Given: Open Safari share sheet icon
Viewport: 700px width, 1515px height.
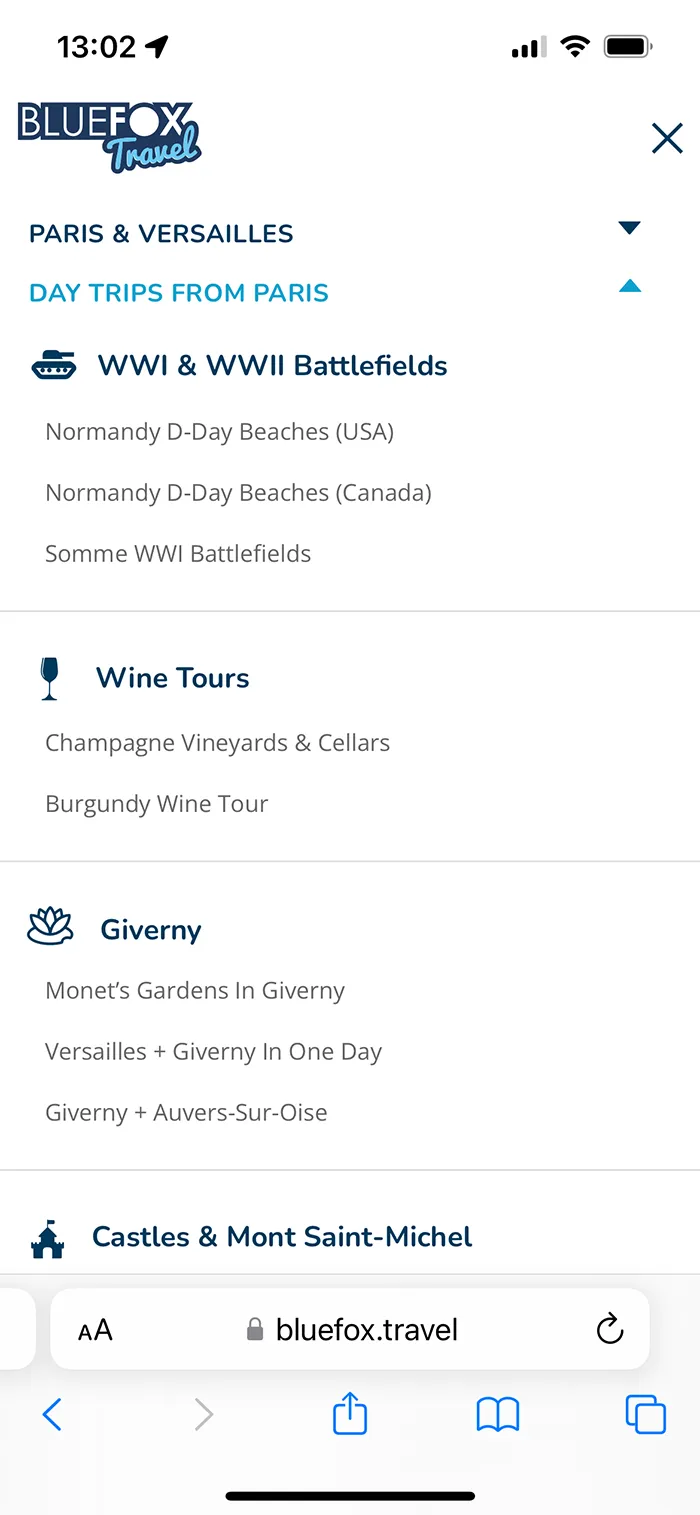Looking at the screenshot, I should [x=350, y=1414].
